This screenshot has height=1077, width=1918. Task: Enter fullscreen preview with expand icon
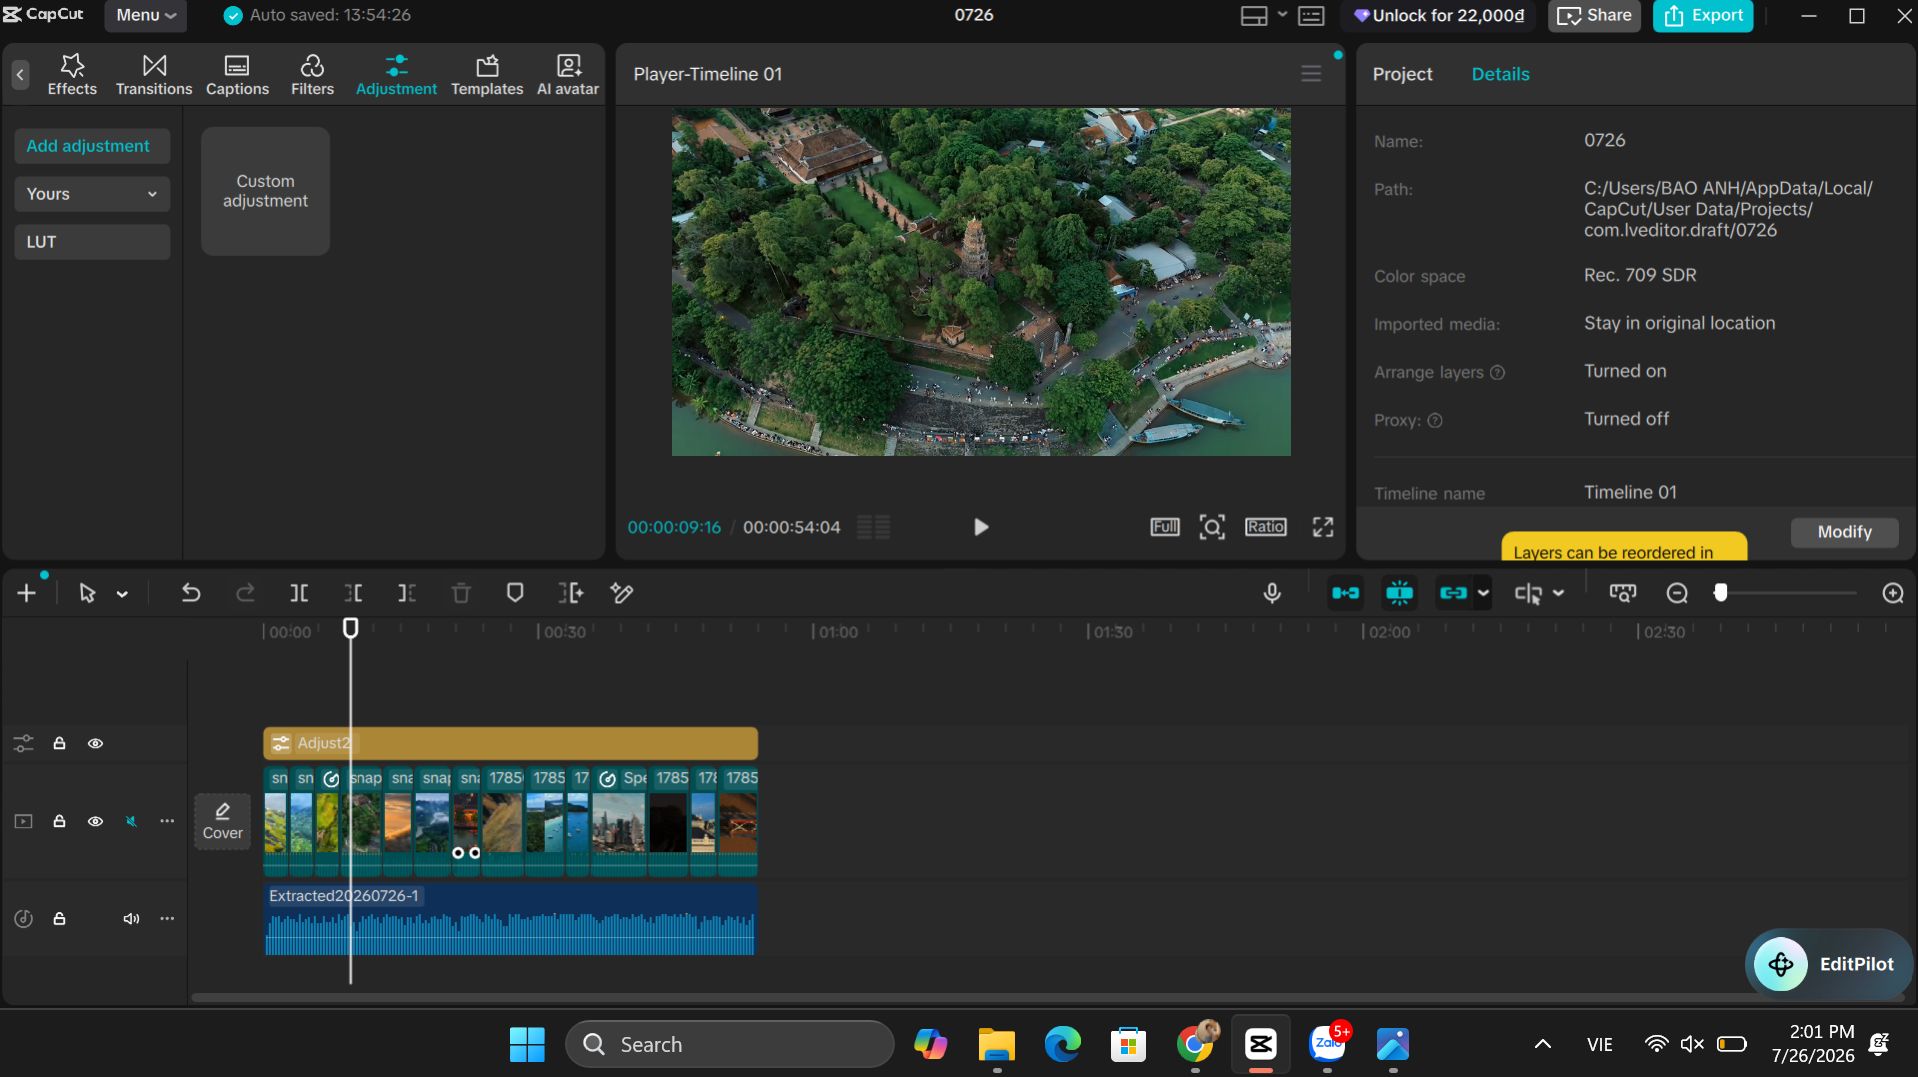coord(1323,527)
